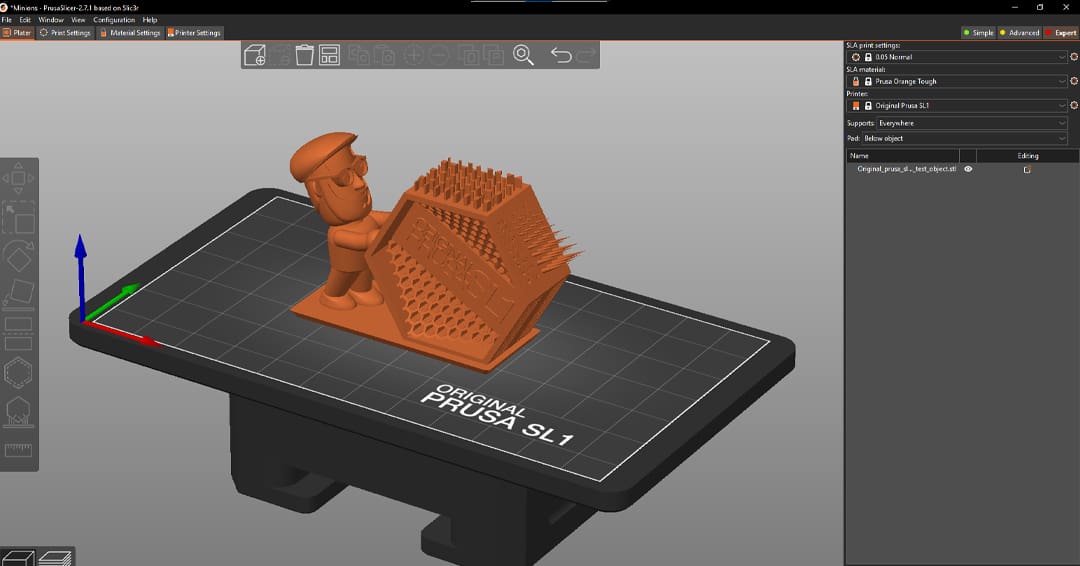Open the Supports dropdown set to Everywhere

coord(972,123)
